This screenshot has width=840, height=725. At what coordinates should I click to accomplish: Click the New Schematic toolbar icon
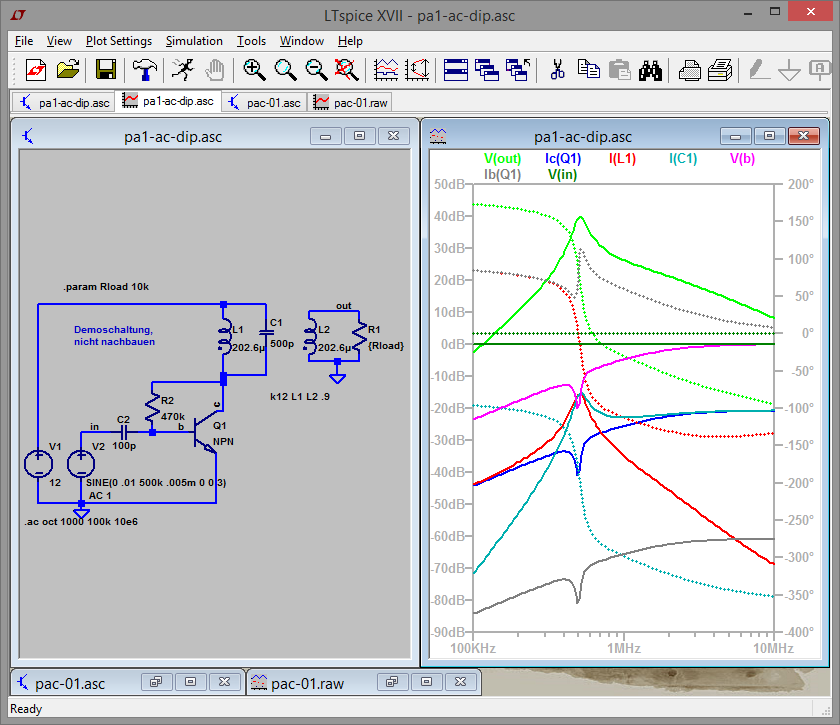36,70
